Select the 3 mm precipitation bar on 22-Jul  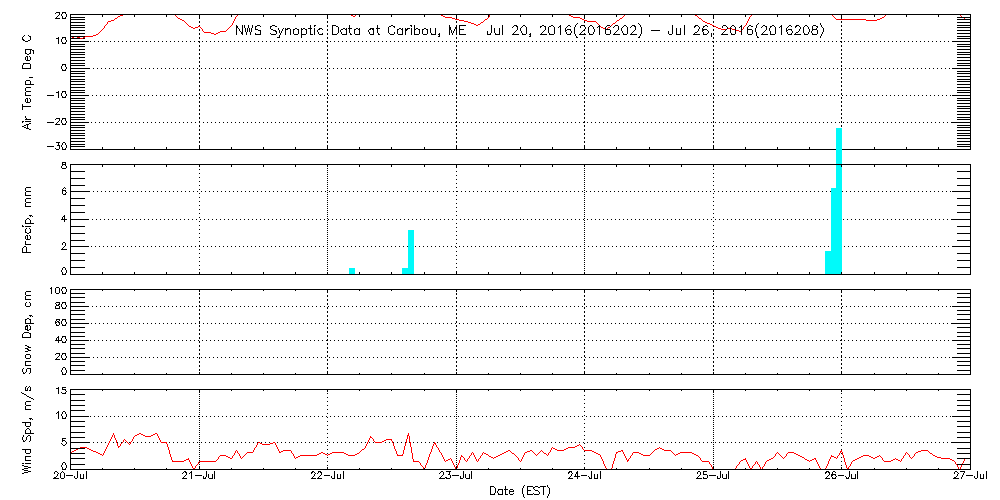point(411,251)
